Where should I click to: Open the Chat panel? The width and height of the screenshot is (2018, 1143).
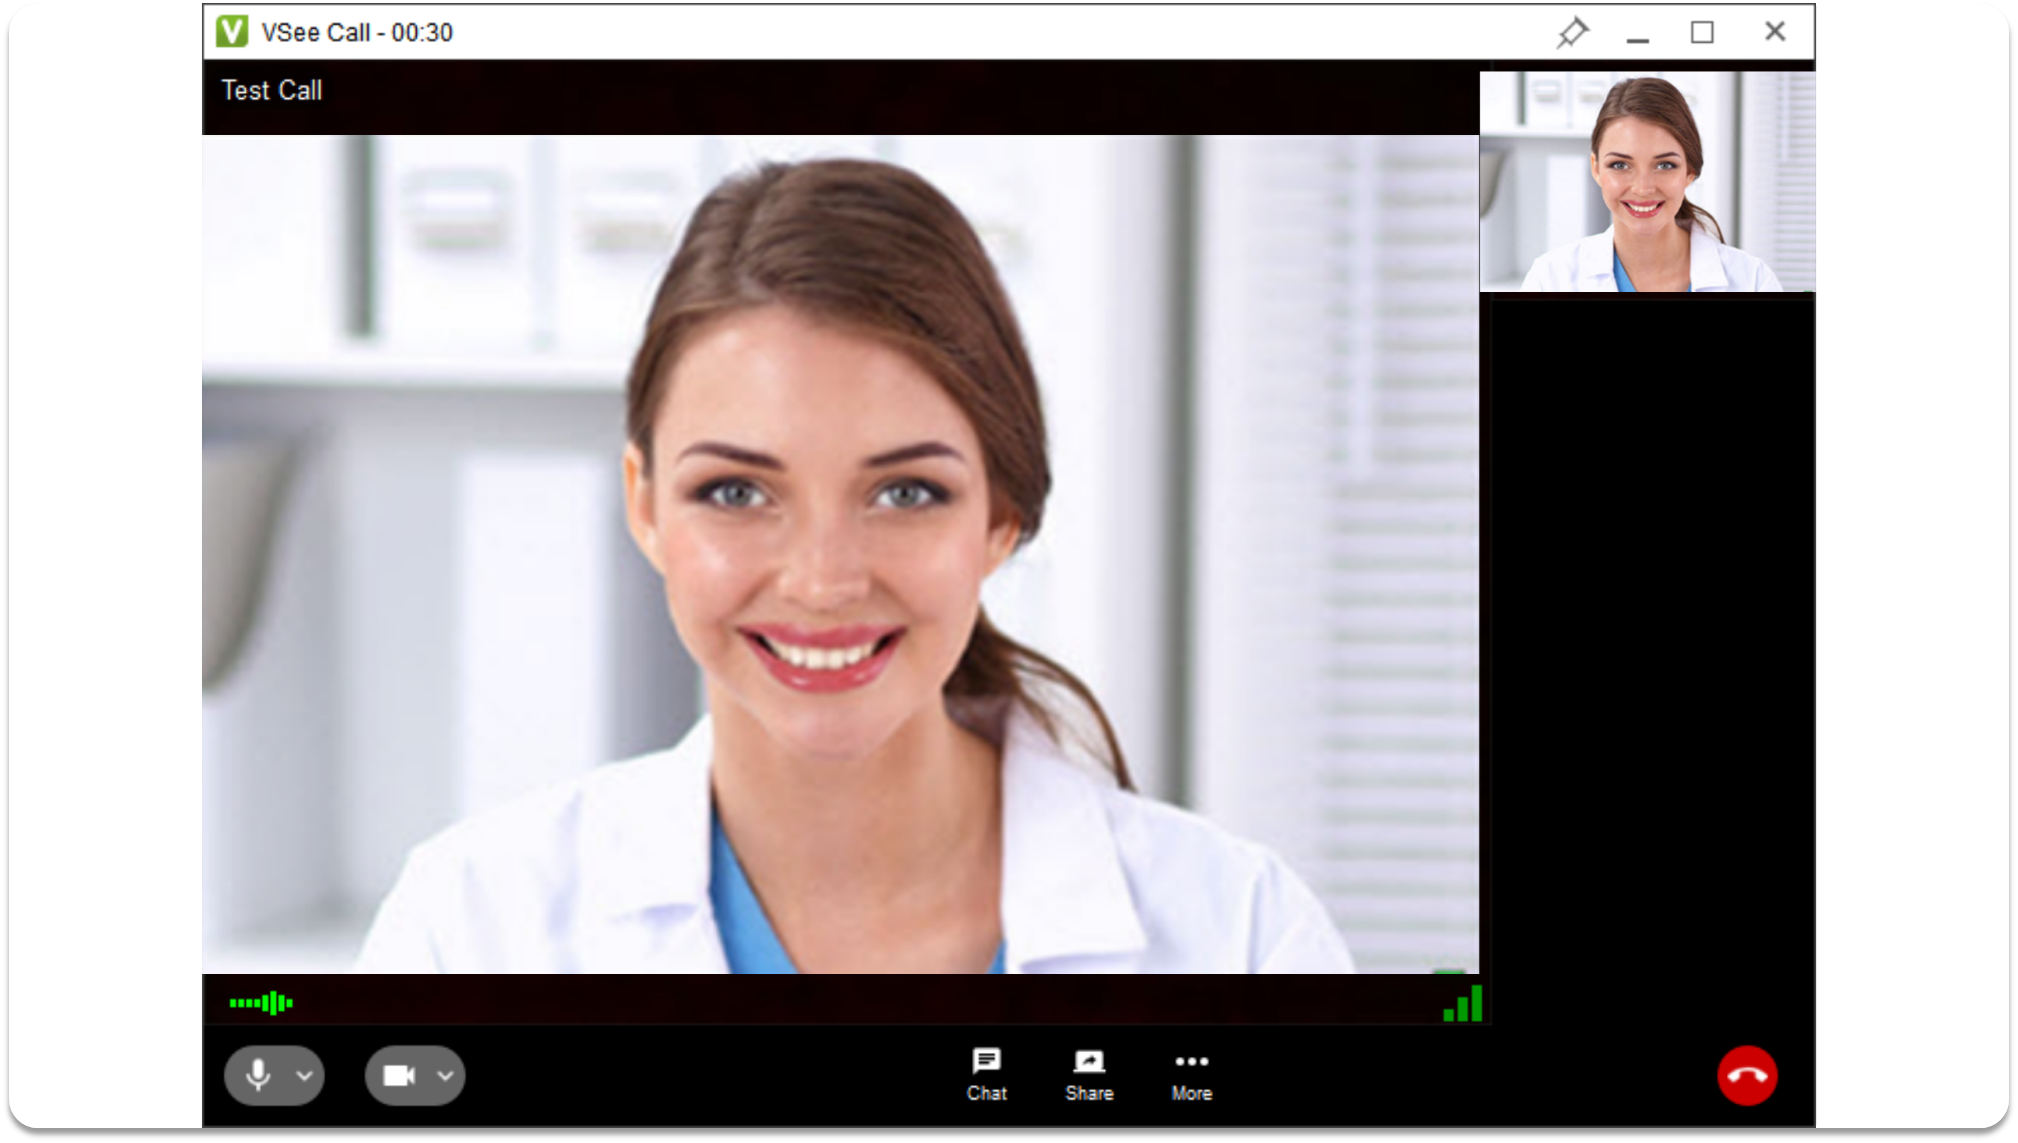(986, 1075)
